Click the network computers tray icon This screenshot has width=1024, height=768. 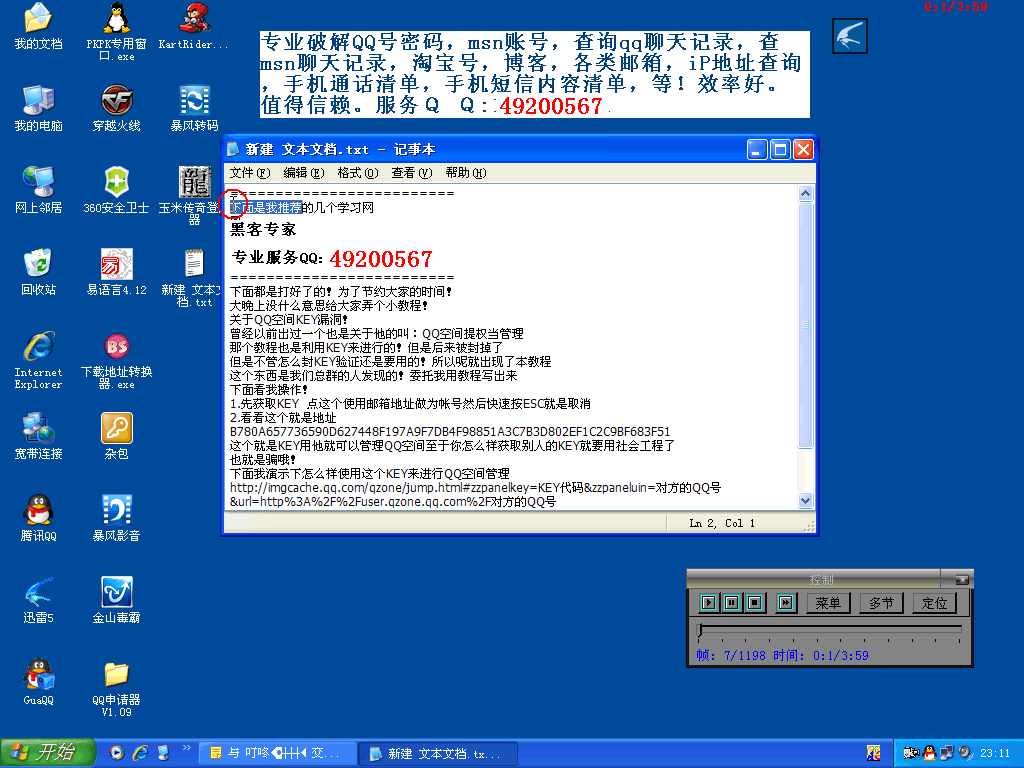[947, 753]
